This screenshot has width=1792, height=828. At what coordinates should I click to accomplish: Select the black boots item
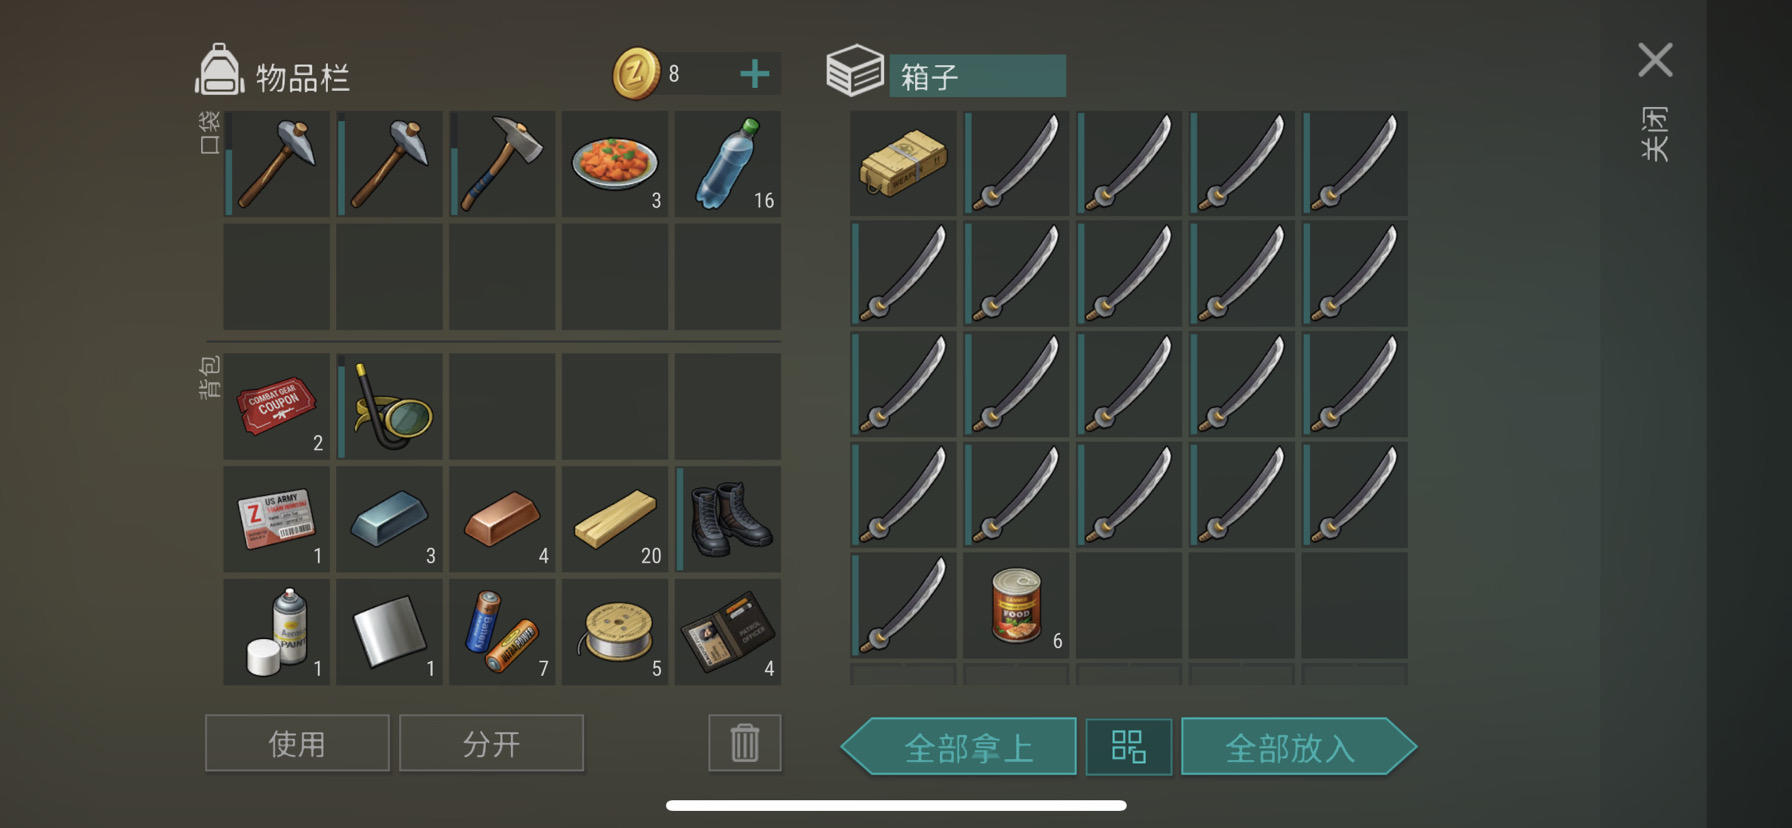pyautogui.click(x=728, y=519)
